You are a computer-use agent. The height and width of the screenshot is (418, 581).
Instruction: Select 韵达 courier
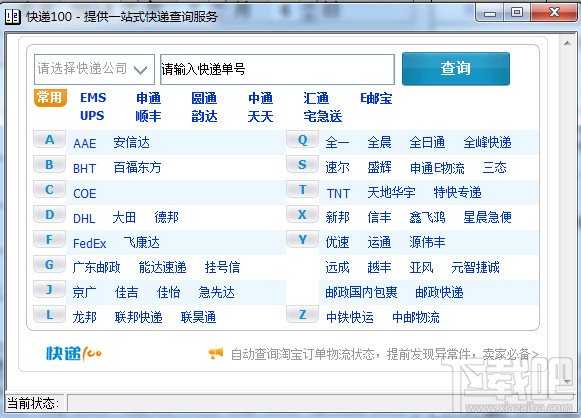coord(204,116)
